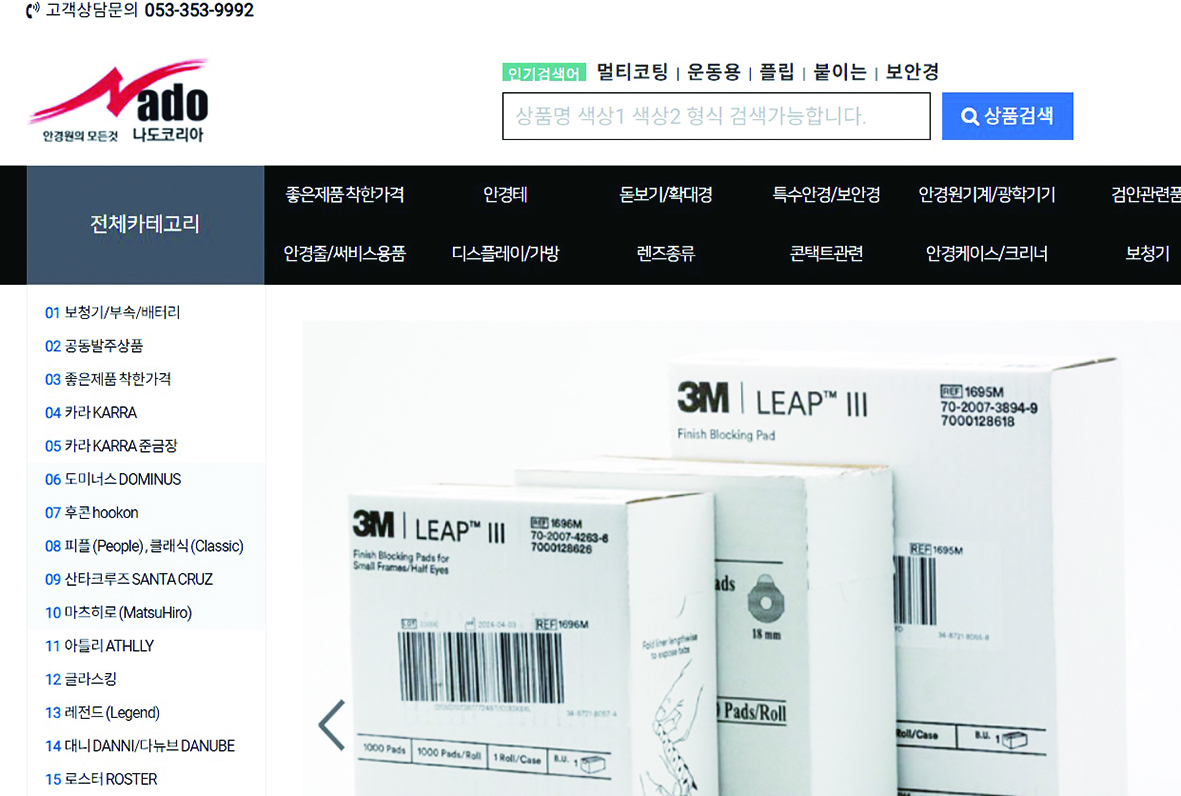Click the previous slide arrow on banner
Viewport: 1181px width, 796px height.
point(331,724)
